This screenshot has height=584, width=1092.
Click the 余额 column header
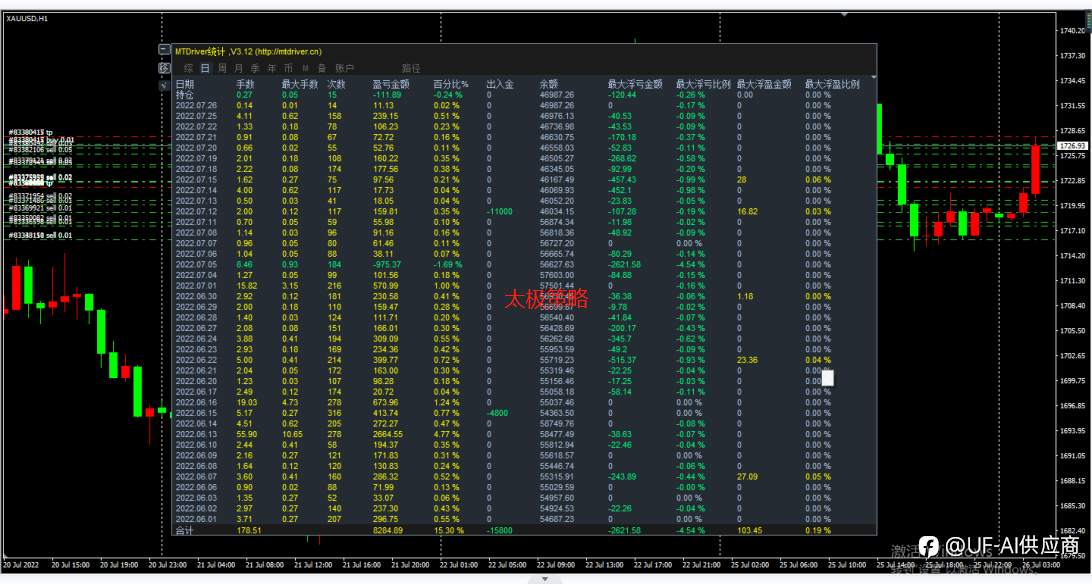pyautogui.click(x=549, y=84)
